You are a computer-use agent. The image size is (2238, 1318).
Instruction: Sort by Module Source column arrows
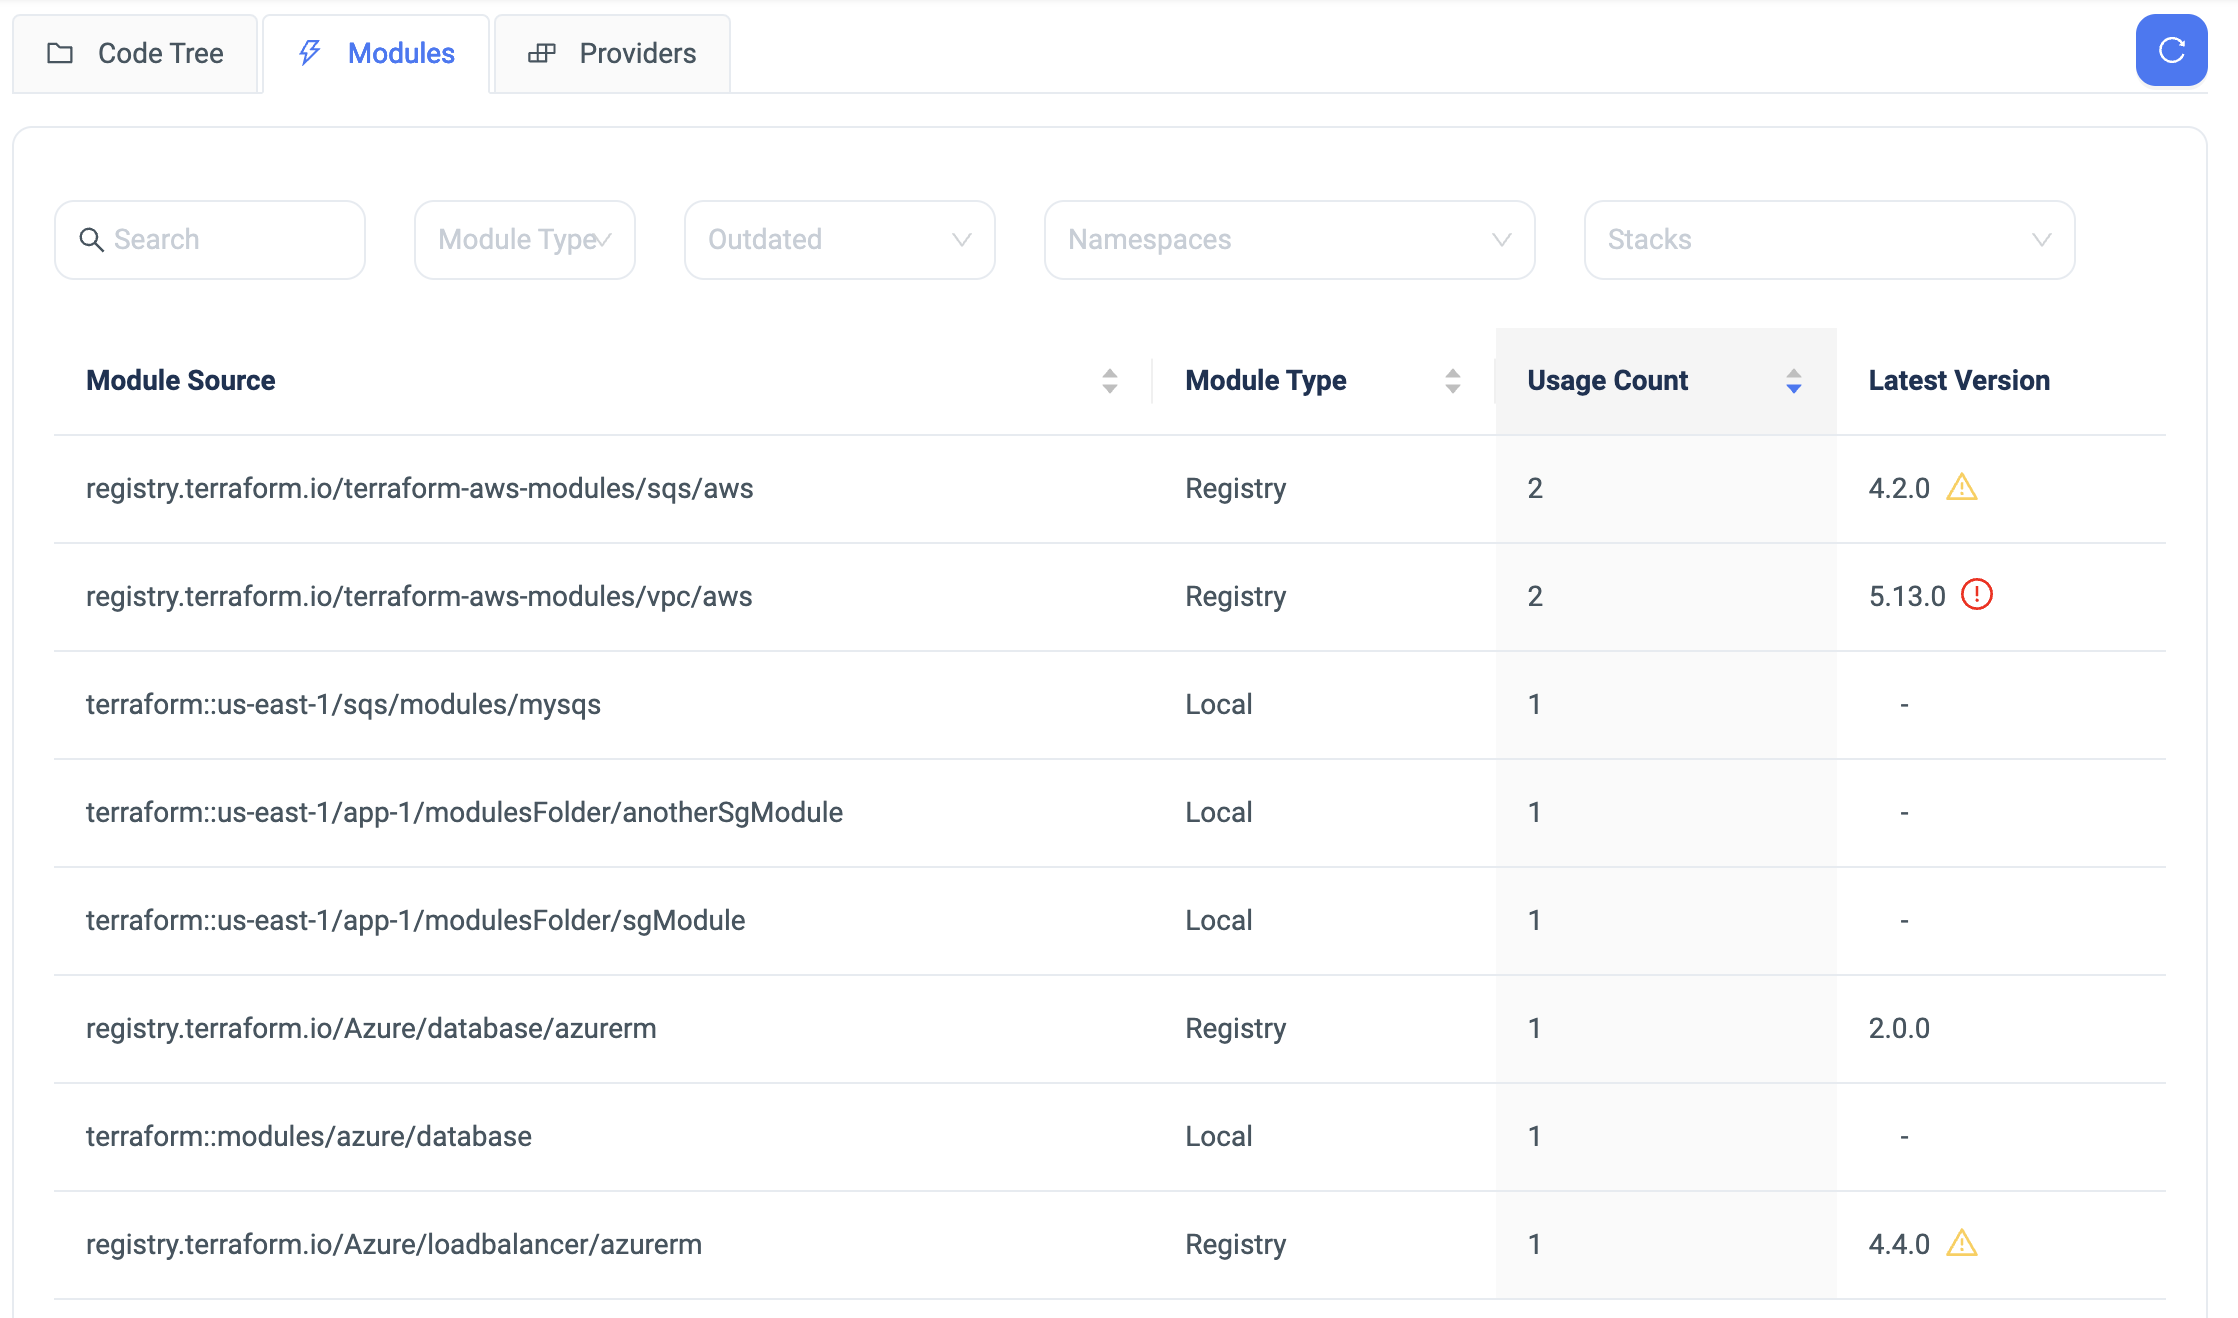tap(1110, 381)
